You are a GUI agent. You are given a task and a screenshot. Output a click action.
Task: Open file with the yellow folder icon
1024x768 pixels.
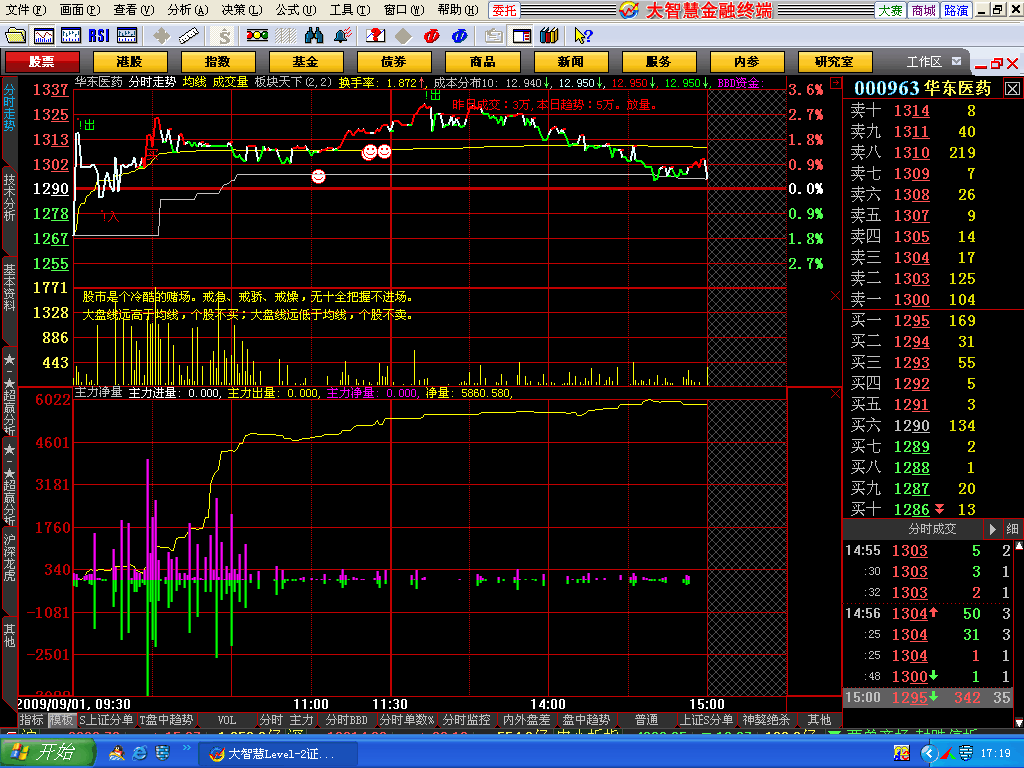[x=15, y=35]
